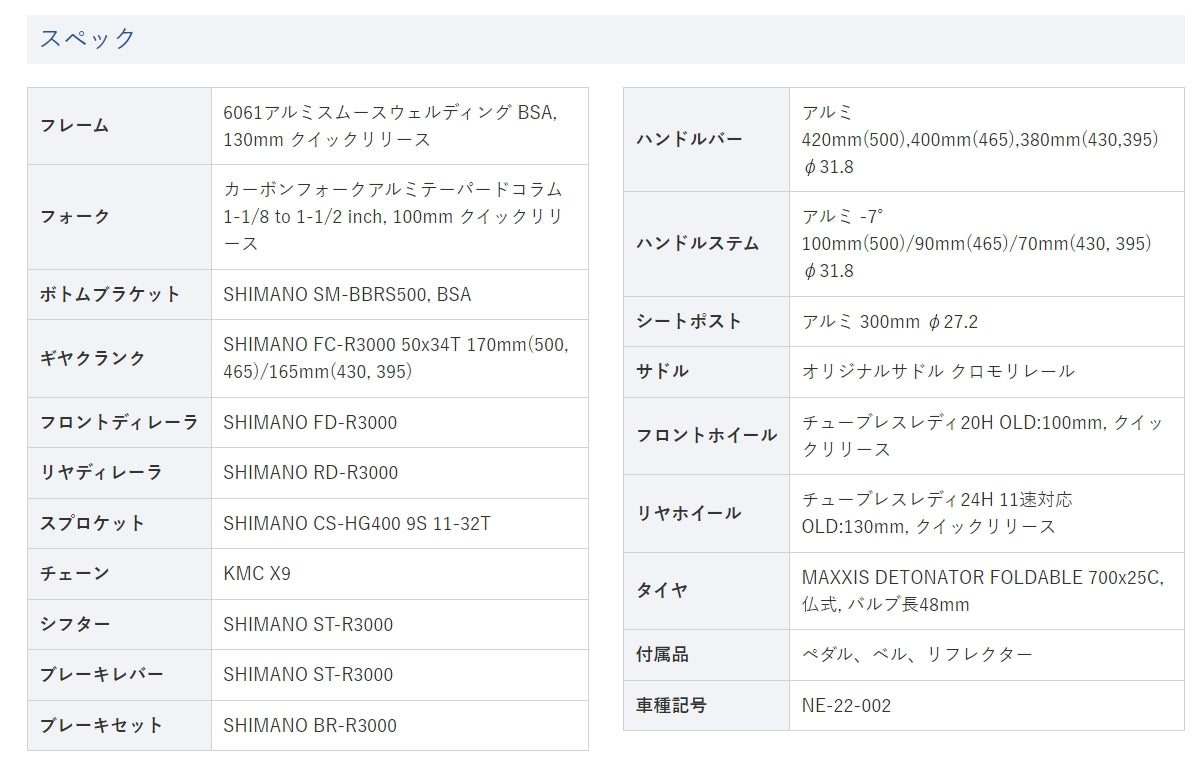Click the スペック section heading
Image resolution: width=1197 pixels, height=767 pixels.
point(88,39)
